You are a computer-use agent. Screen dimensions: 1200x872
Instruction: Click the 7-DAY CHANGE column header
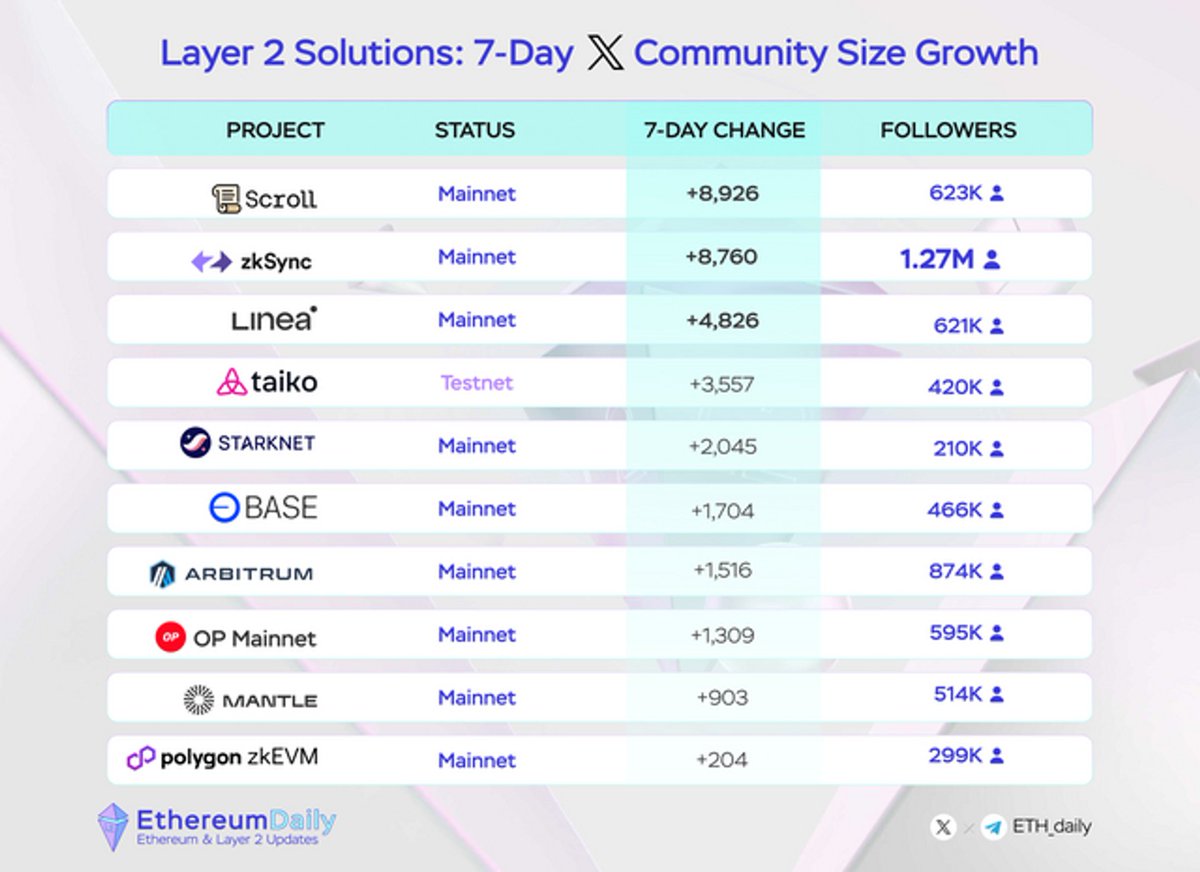724,130
